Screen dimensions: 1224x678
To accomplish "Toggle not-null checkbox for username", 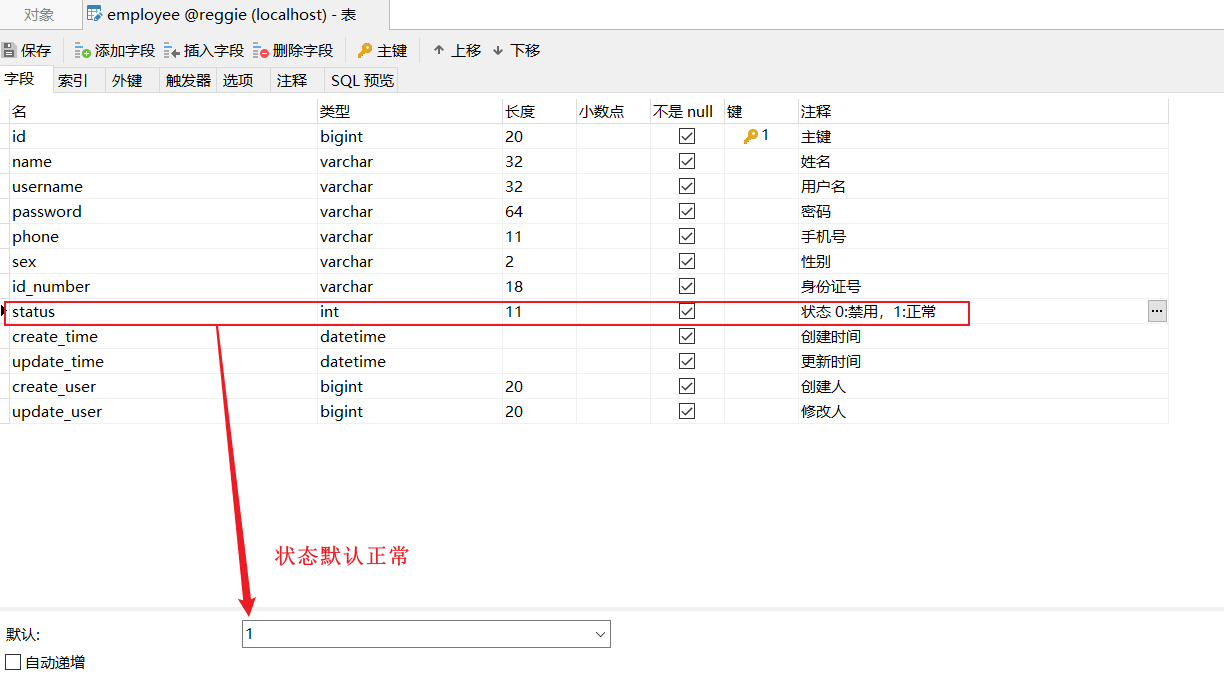I will 687,186.
